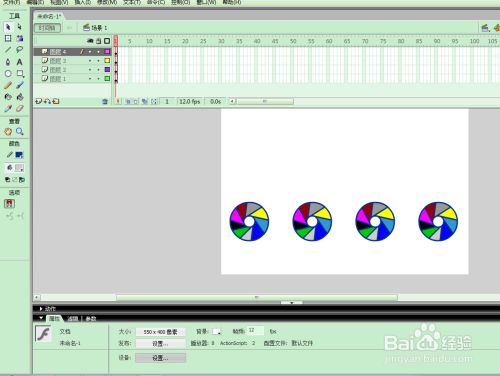
Task: Select the Zoom magnifier tool
Action: [x=20, y=131]
